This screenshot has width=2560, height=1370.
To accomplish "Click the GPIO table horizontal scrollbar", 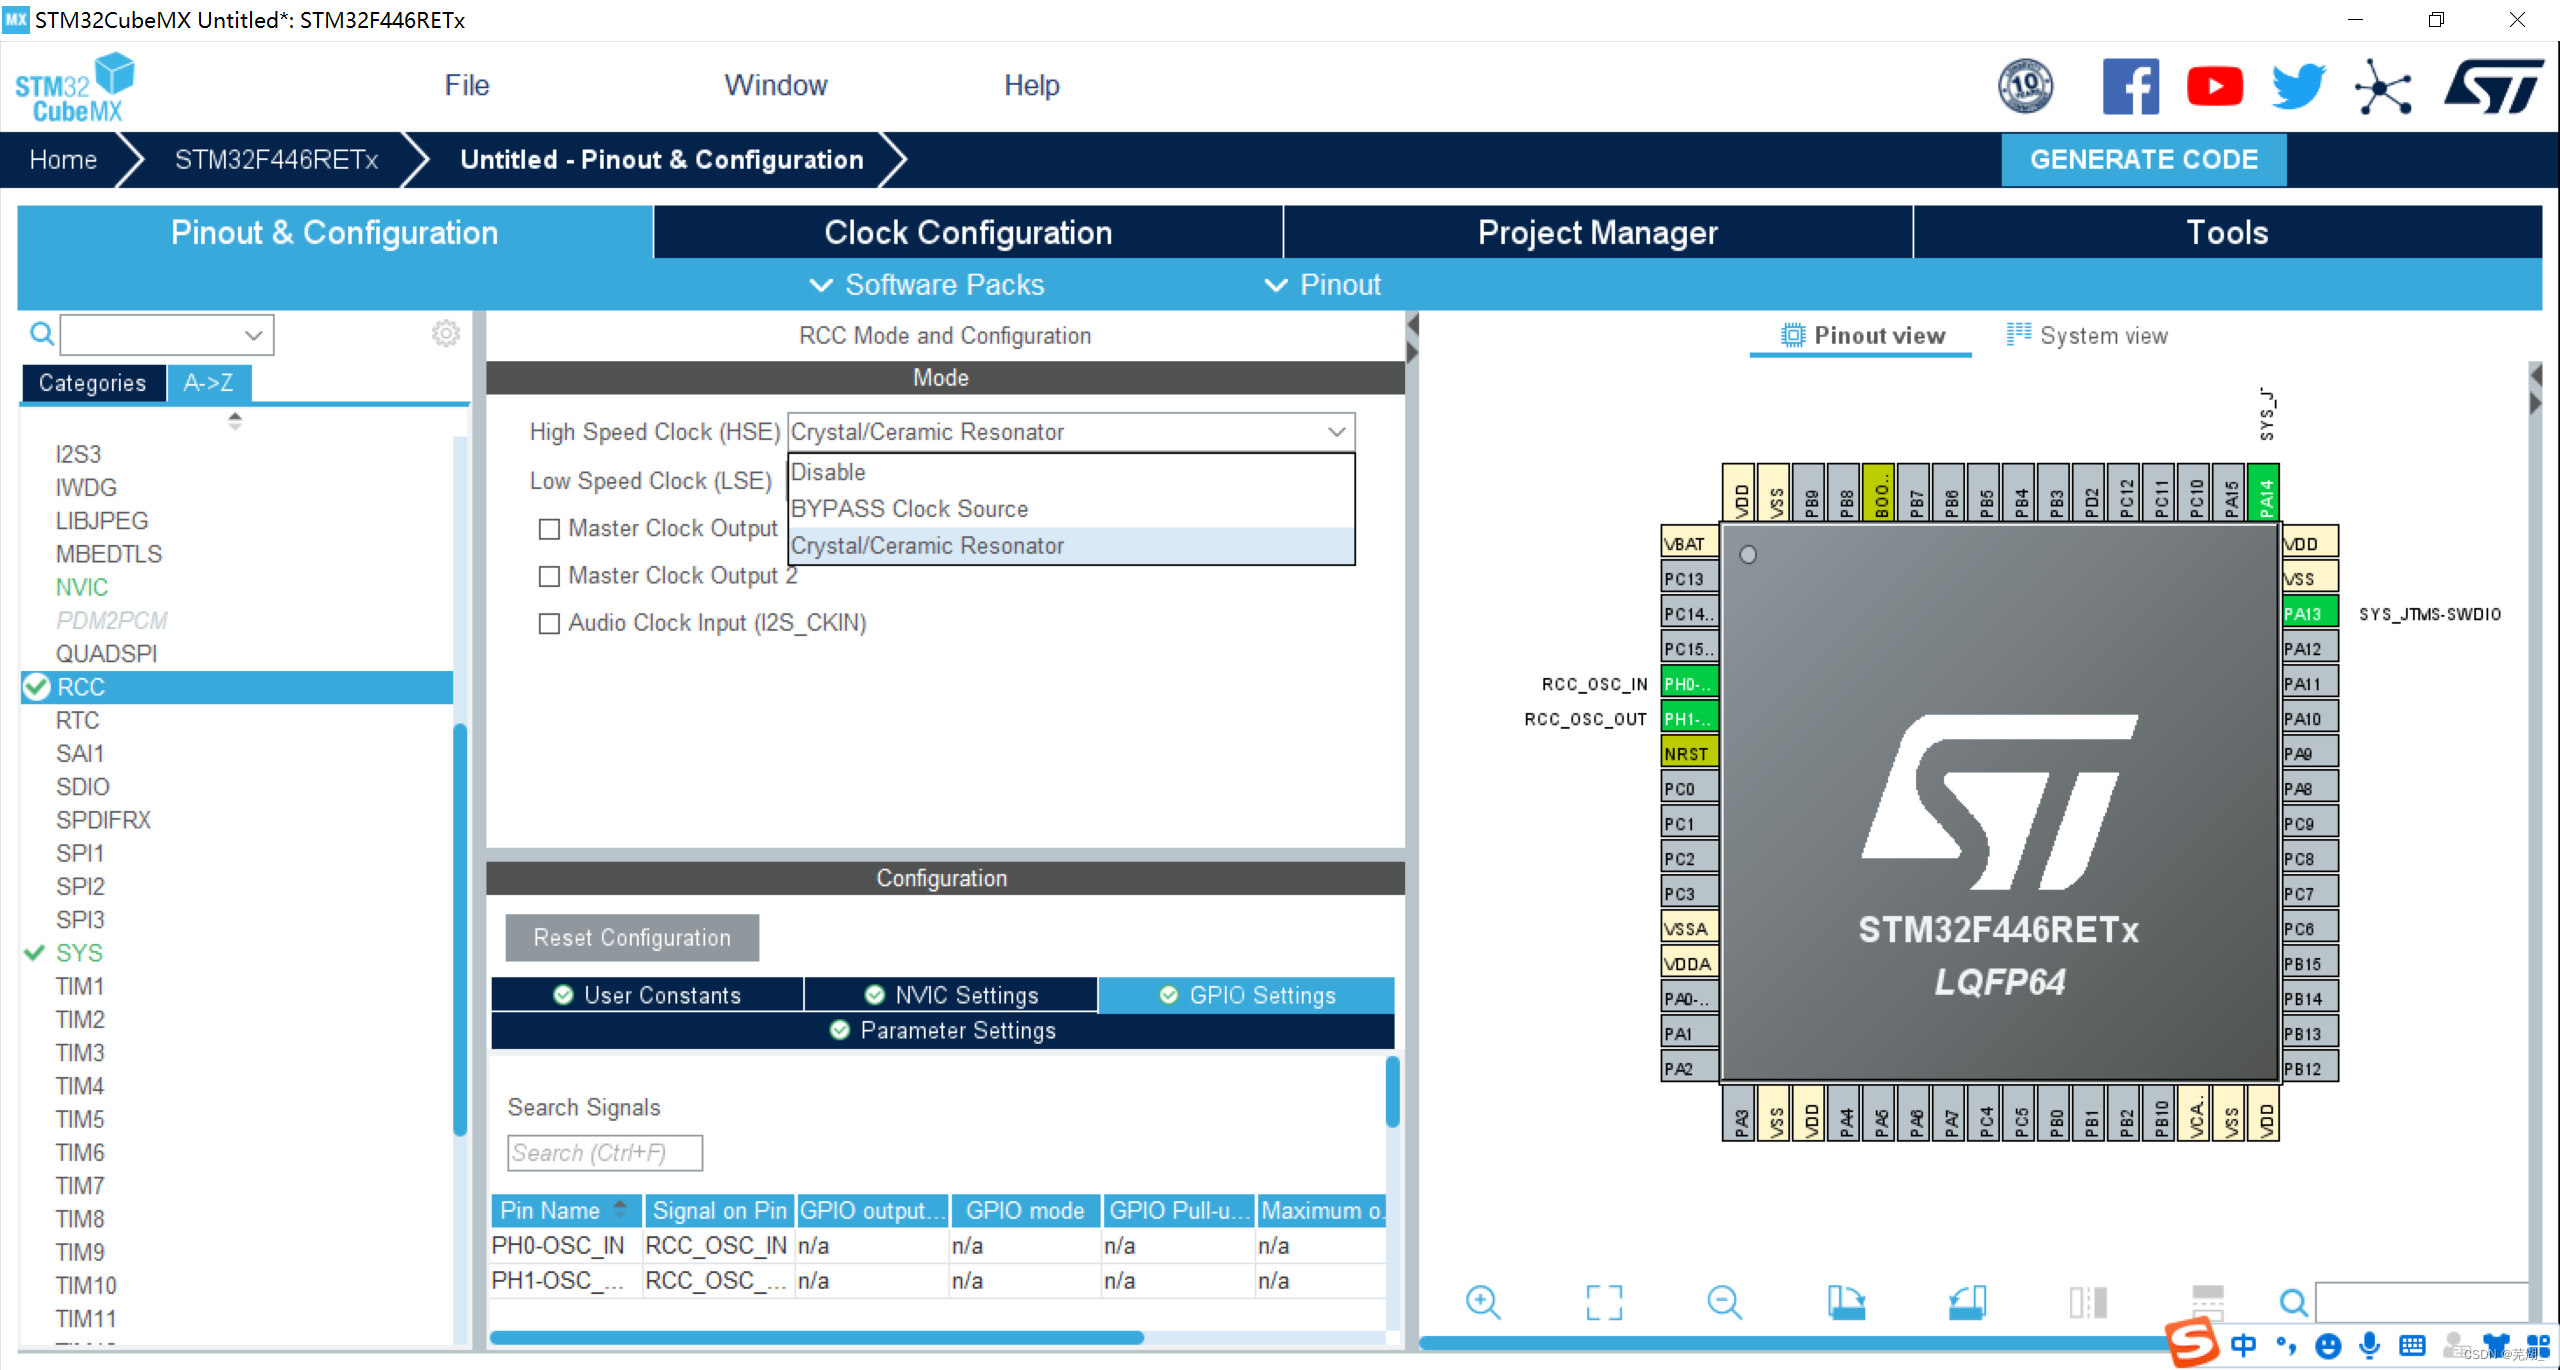I will pyautogui.click(x=816, y=1338).
